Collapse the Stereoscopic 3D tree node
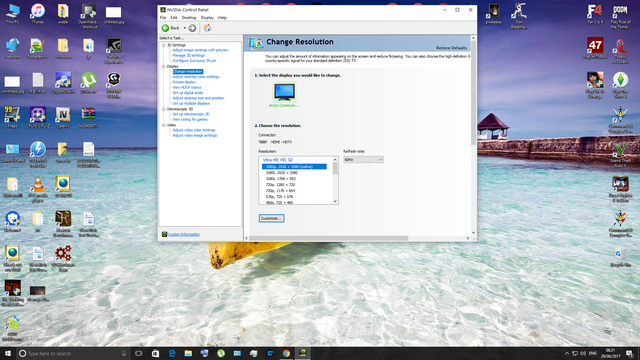 coord(164,109)
